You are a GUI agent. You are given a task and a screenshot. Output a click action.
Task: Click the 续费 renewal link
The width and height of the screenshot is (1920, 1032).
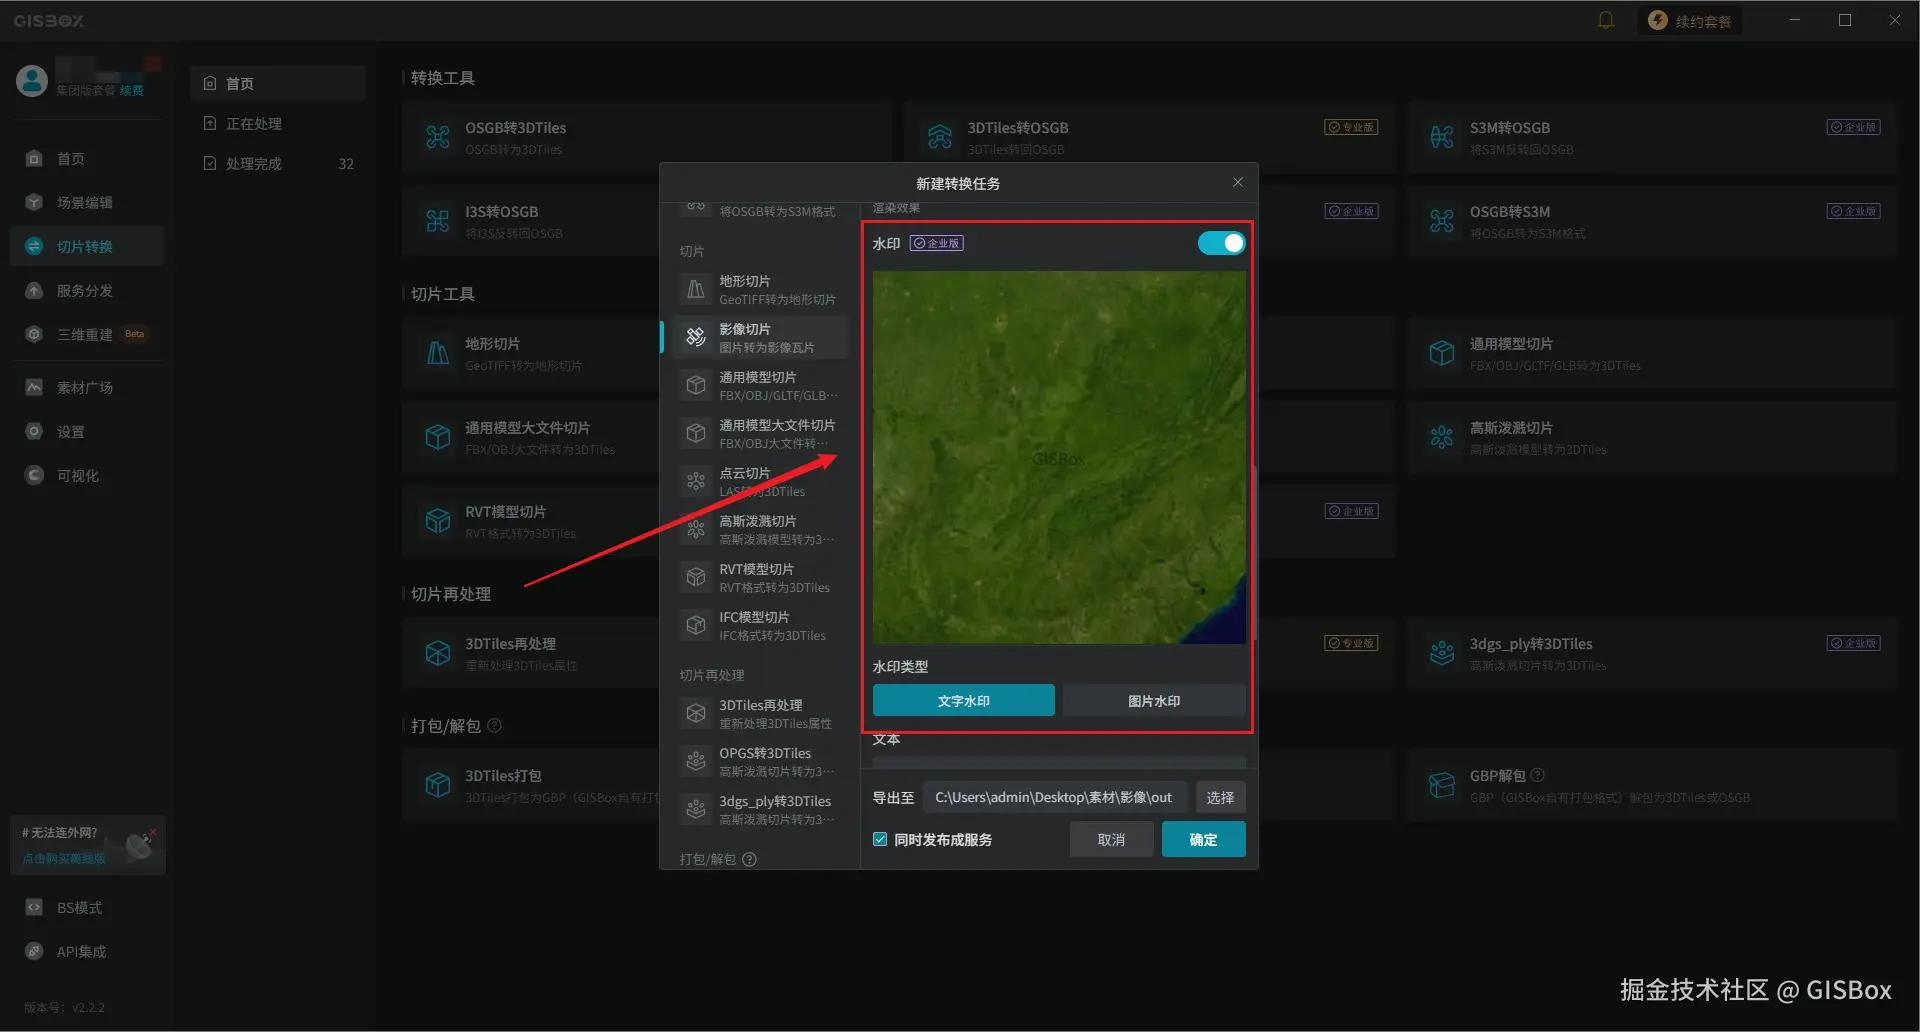(x=132, y=90)
